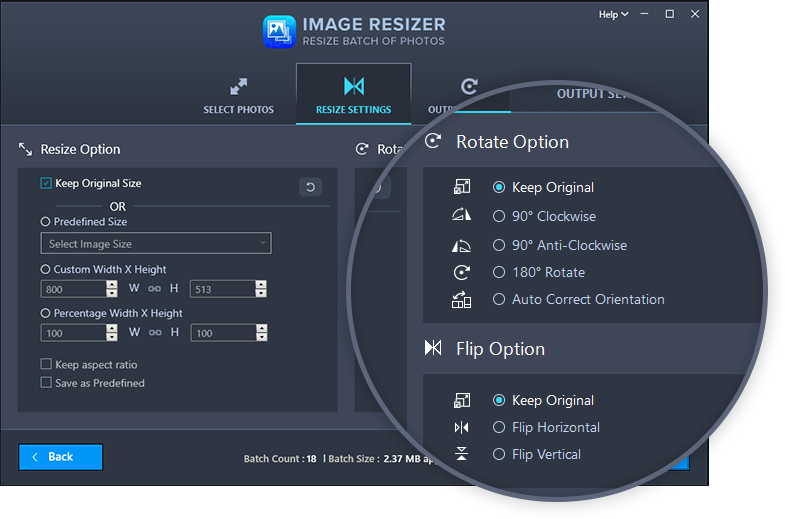785x519 pixels.
Task: Click the custom height field showing 513
Action: click(x=223, y=289)
